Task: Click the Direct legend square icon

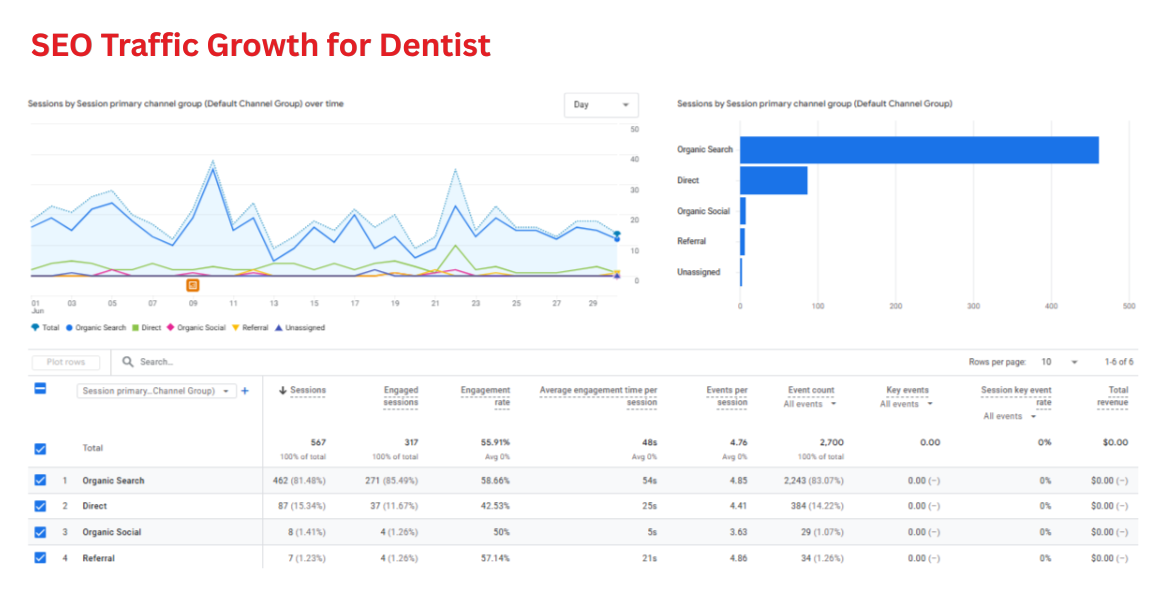Action: pos(135,327)
